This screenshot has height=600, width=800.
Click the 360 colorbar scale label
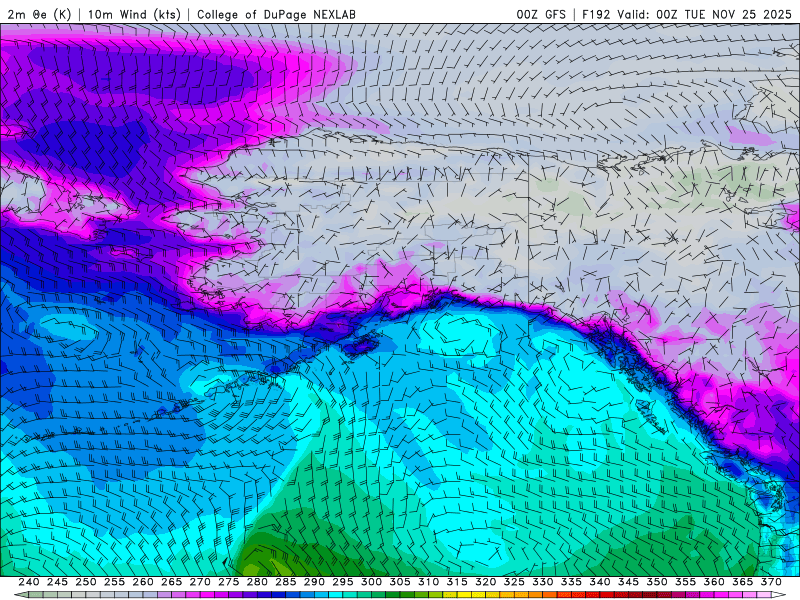tap(714, 582)
